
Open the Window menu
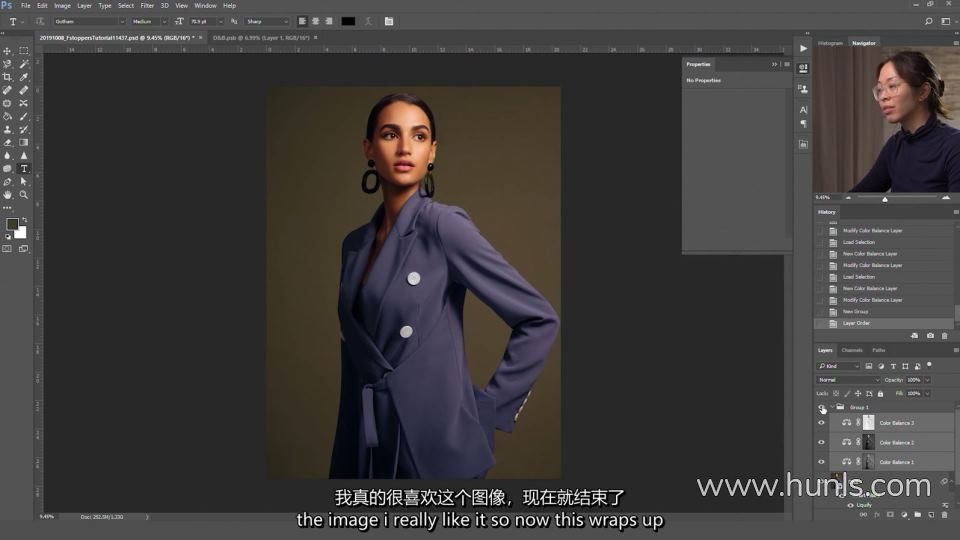click(x=205, y=6)
